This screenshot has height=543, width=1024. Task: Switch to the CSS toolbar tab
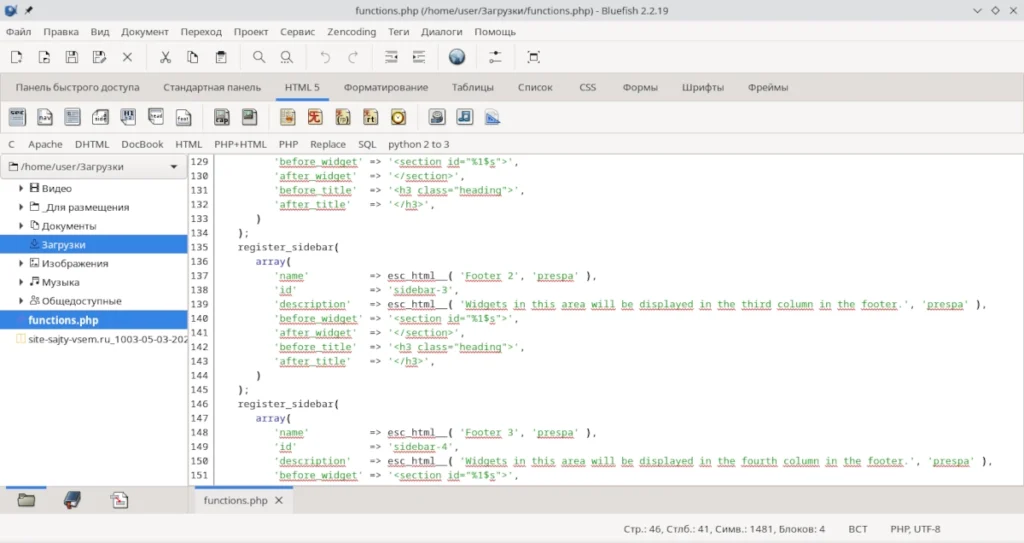tap(588, 87)
